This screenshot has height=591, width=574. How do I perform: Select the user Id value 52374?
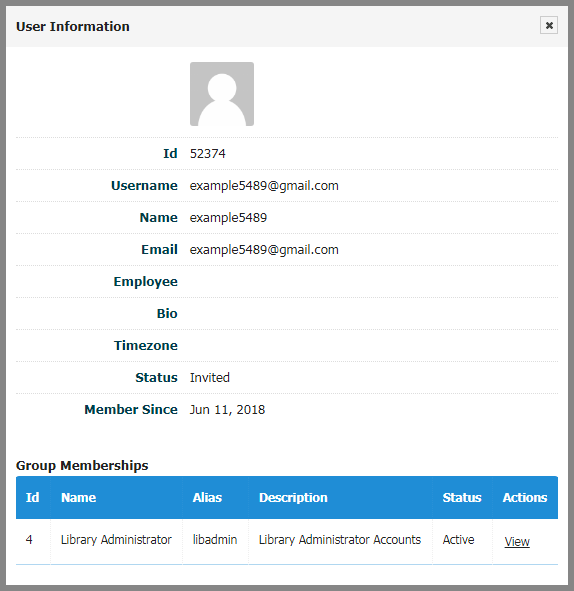(207, 154)
